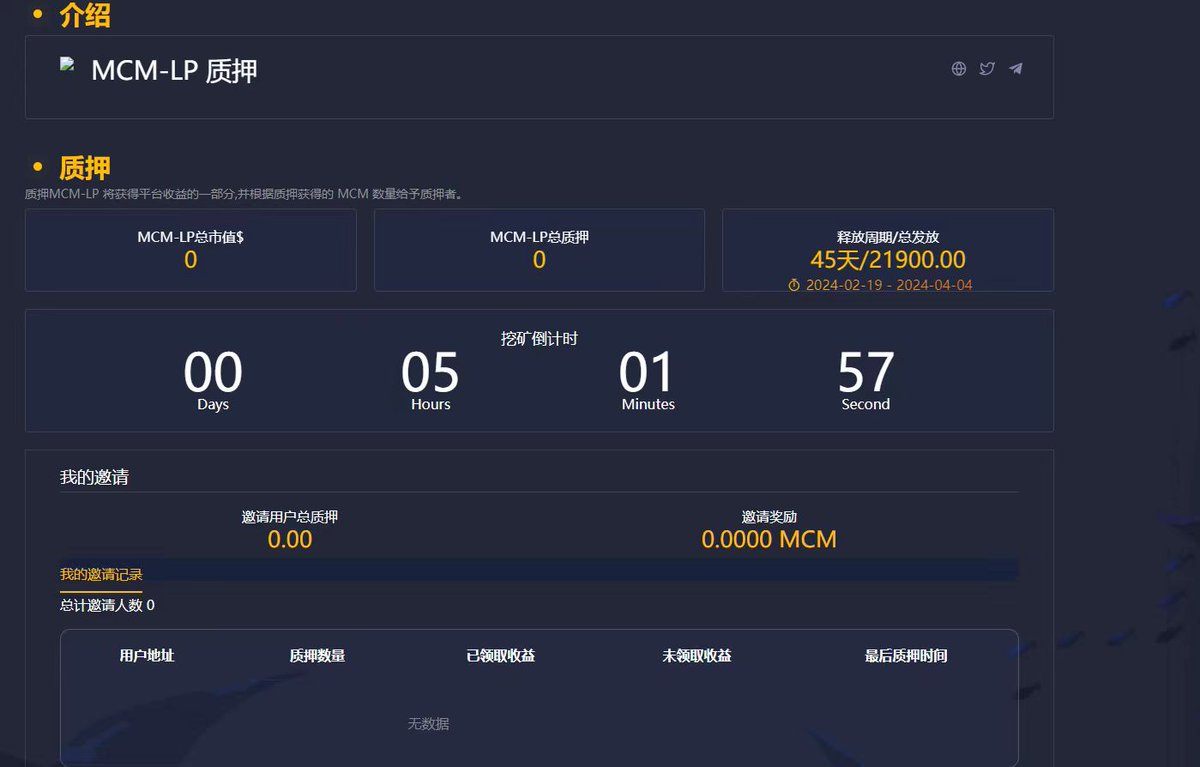The width and height of the screenshot is (1200, 767).
Task: Click the MCM-LP总市值$ label
Action: pyautogui.click(x=191, y=237)
